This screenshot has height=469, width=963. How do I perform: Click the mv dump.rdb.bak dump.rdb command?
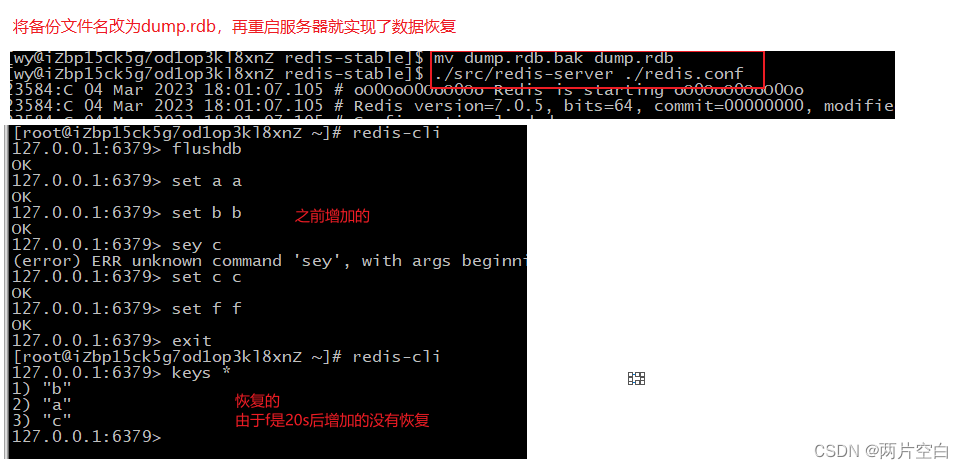[553, 58]
